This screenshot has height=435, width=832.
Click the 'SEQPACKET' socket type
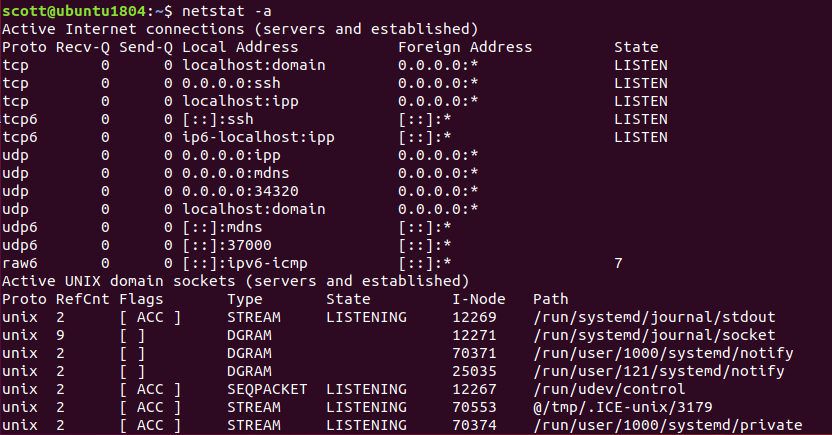(267, 389)
